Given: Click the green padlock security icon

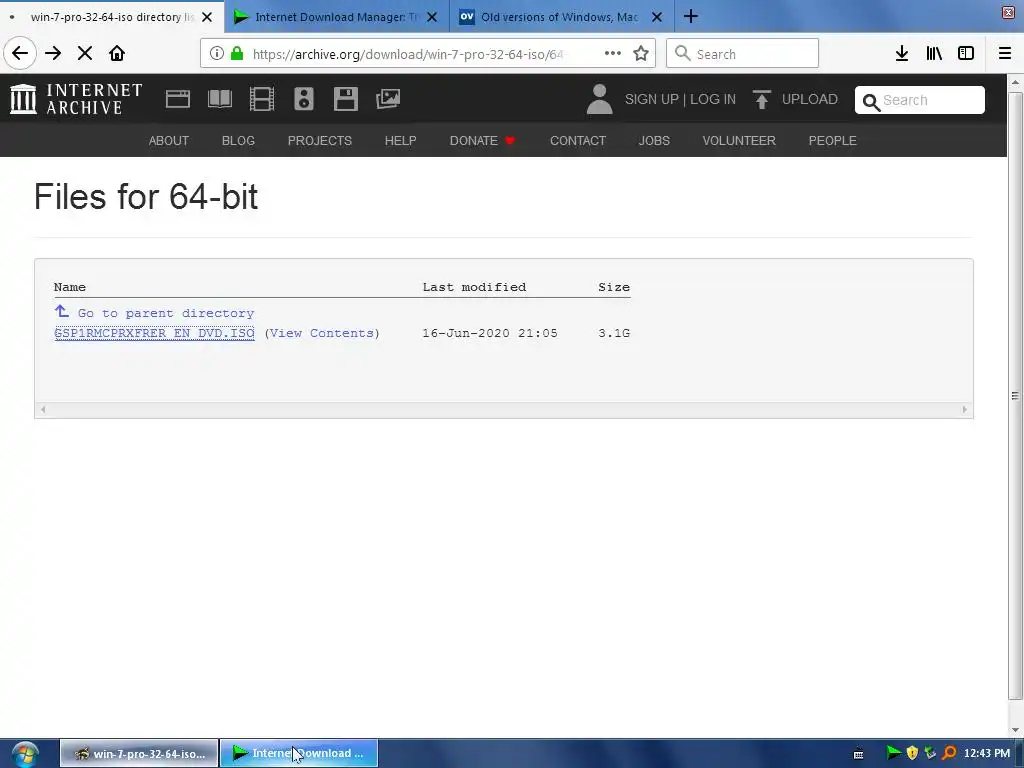Looking at the screenshot, I should coord(238,54).
